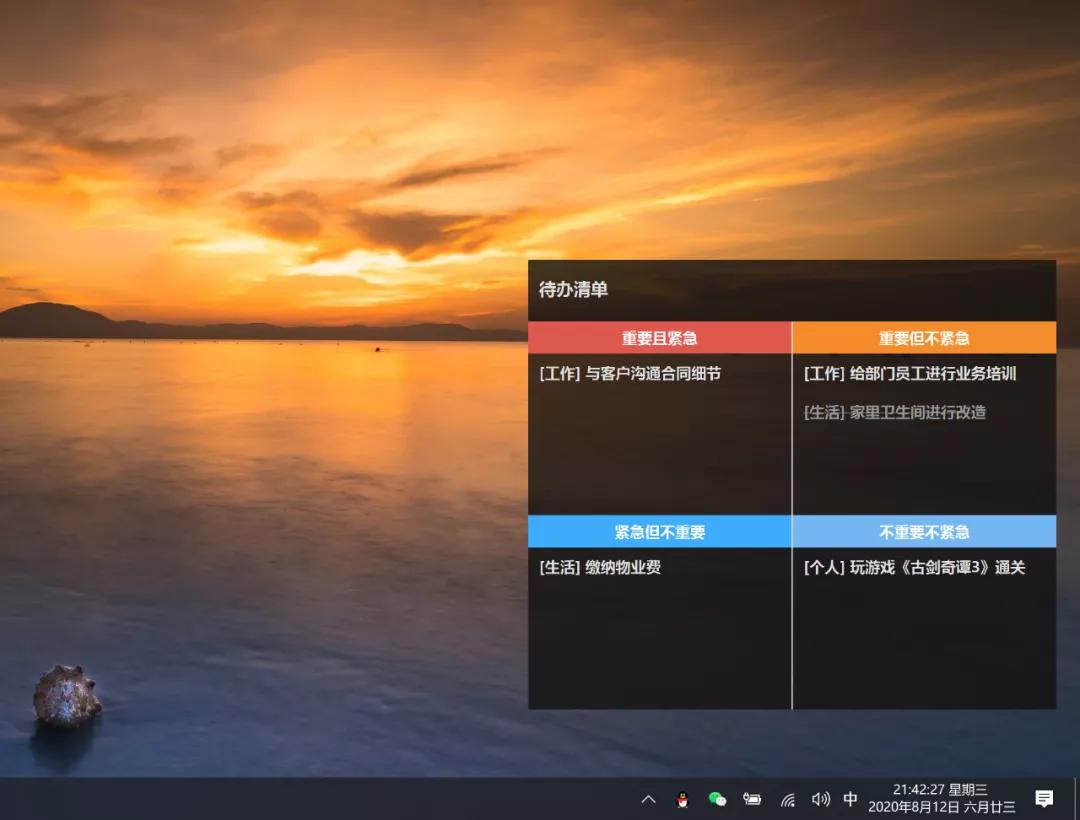Image resolution: width=1080 pixels, height=820 pixels.
Task: Click the 2020年8月12日 date display
Action: (914, 805)
